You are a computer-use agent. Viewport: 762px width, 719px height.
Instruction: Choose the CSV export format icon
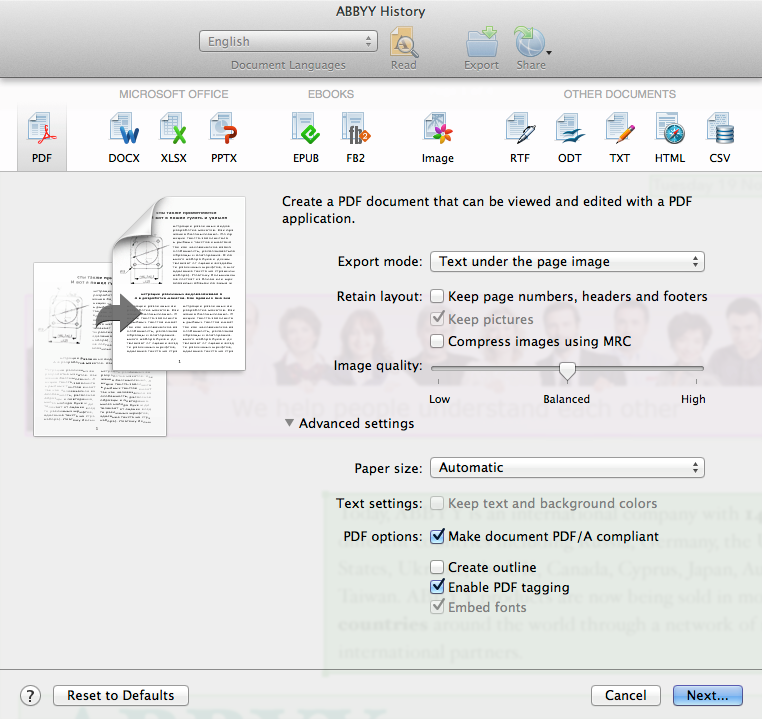719,138
